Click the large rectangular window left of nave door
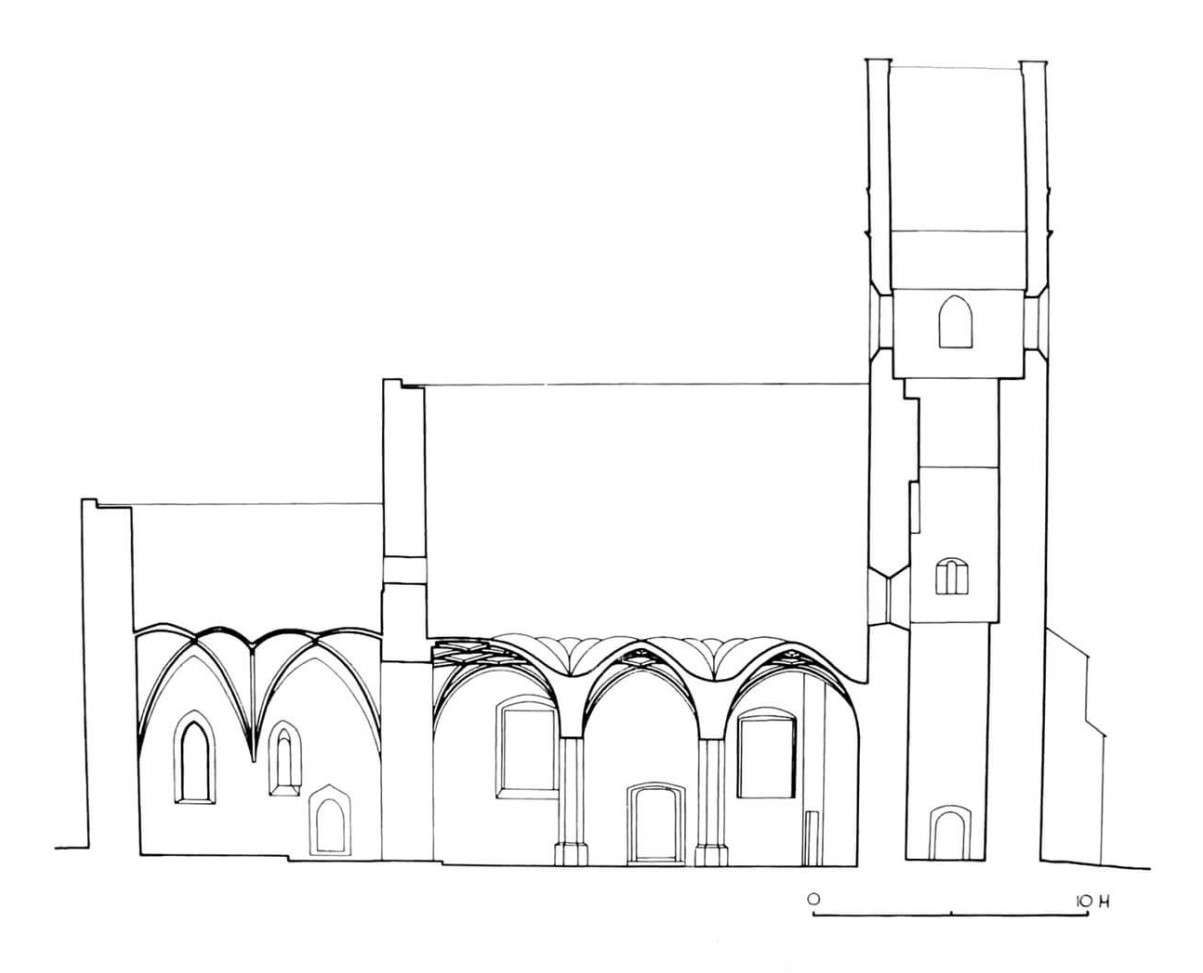Viewport: 1203px width, 973px height. point(528,748)
